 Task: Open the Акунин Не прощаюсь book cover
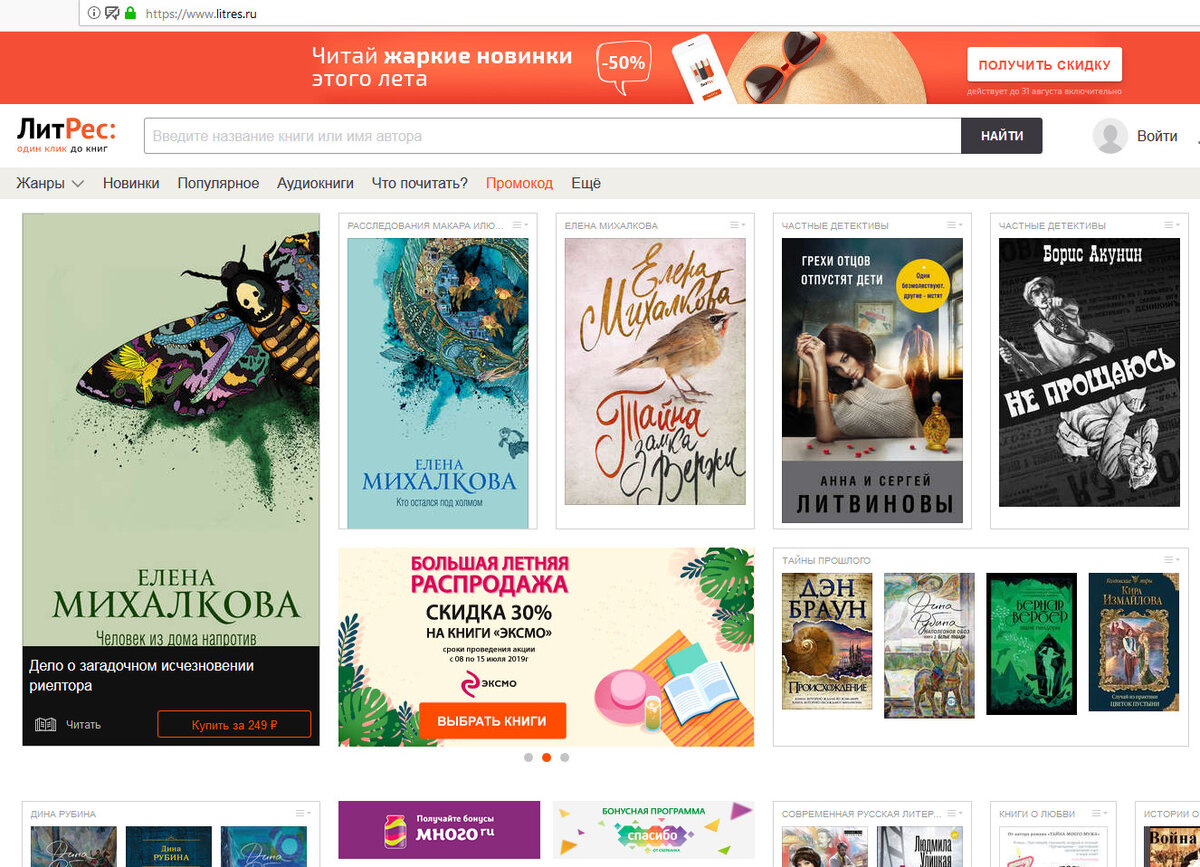(1089, 372)
